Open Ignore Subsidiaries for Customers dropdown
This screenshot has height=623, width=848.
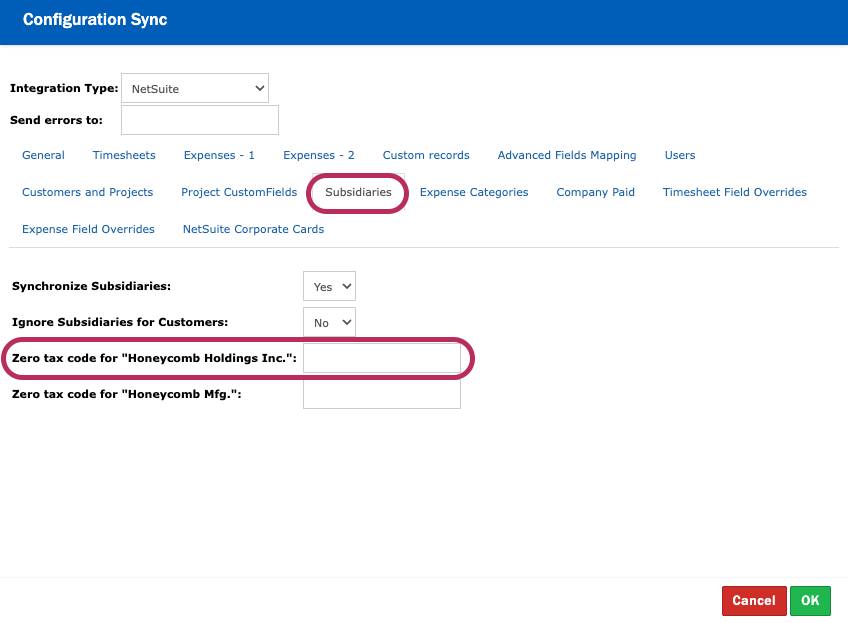coord(329,323)
